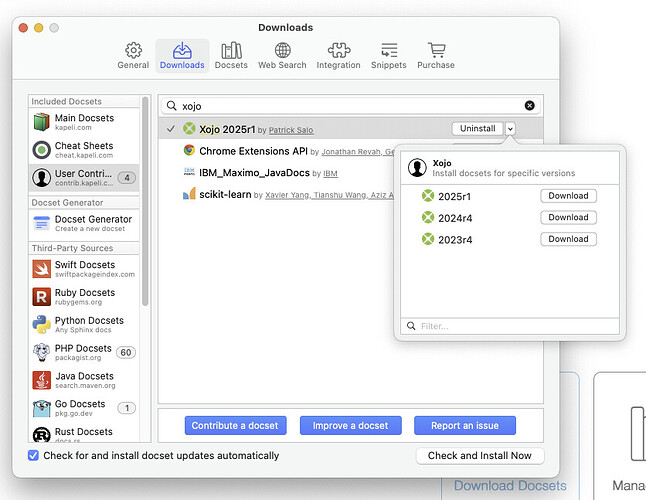646x500 pixels.
Task: Click the xojo search field
Action: point(351,106)
